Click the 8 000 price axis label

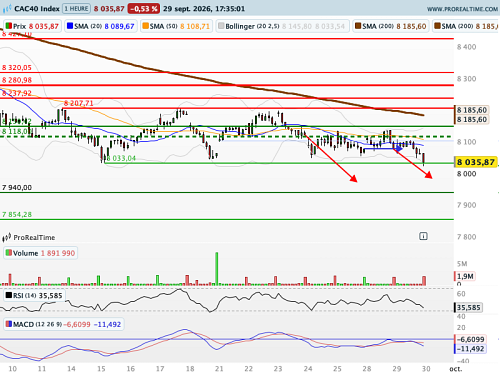pos(466,174)
